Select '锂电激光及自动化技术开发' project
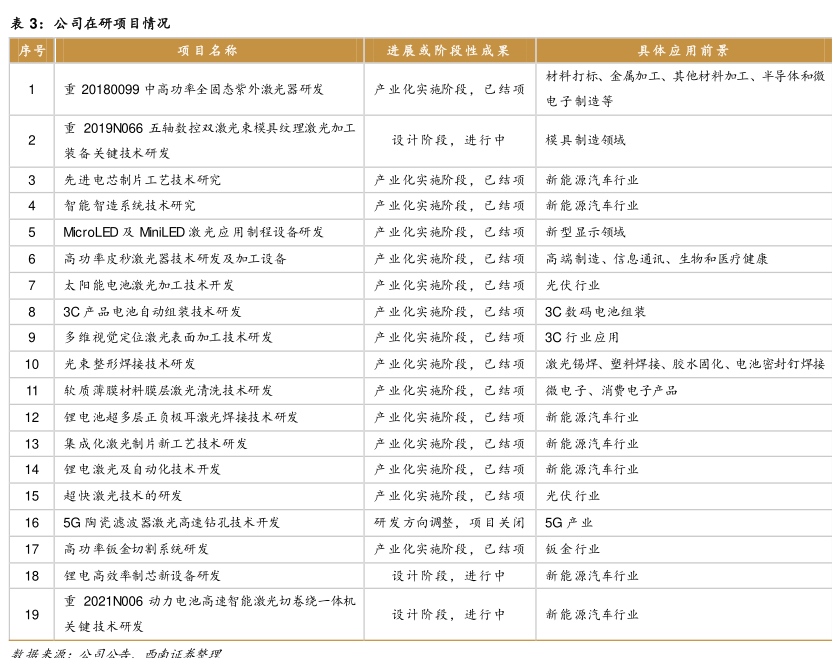This screenshot has height=658, width=832. [x=142, y=469]
